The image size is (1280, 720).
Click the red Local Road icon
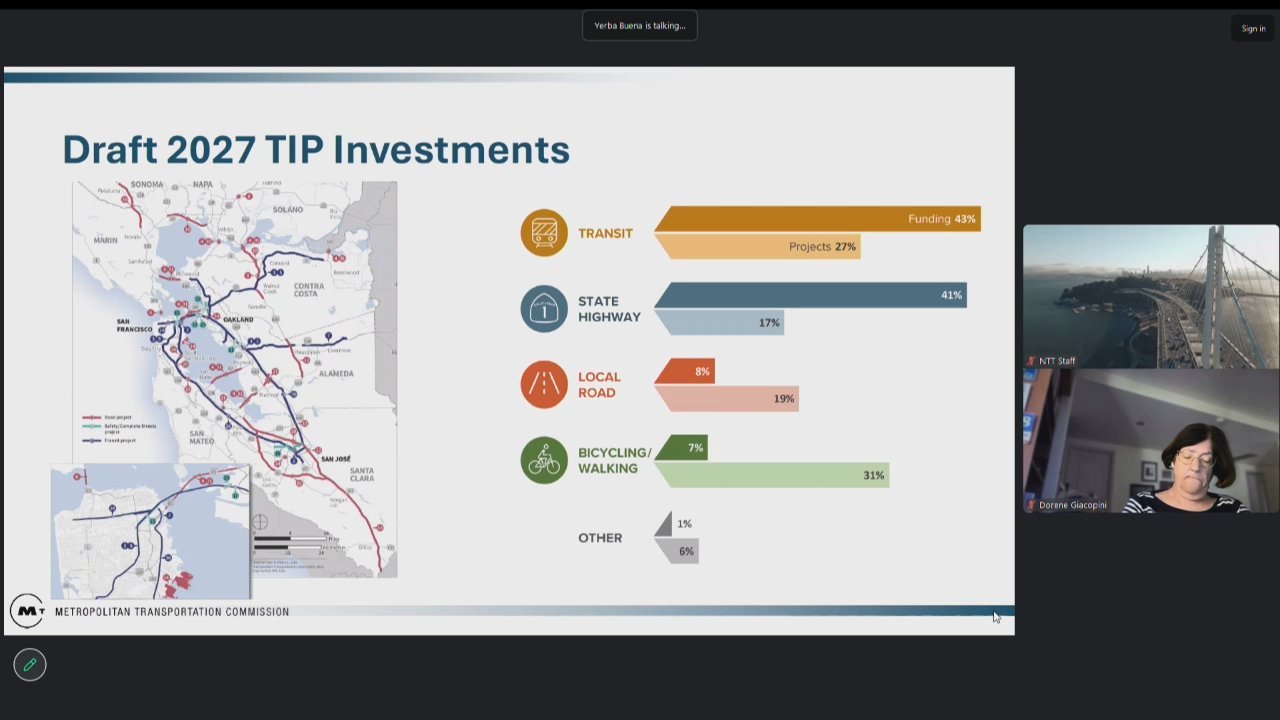544,385
